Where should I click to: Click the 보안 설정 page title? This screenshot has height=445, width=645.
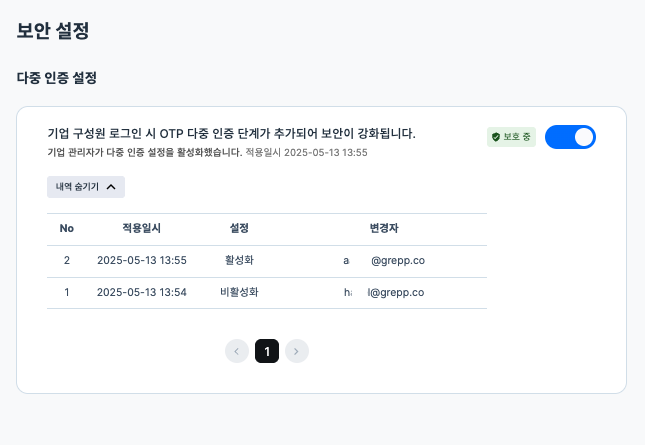coord(53,30)
